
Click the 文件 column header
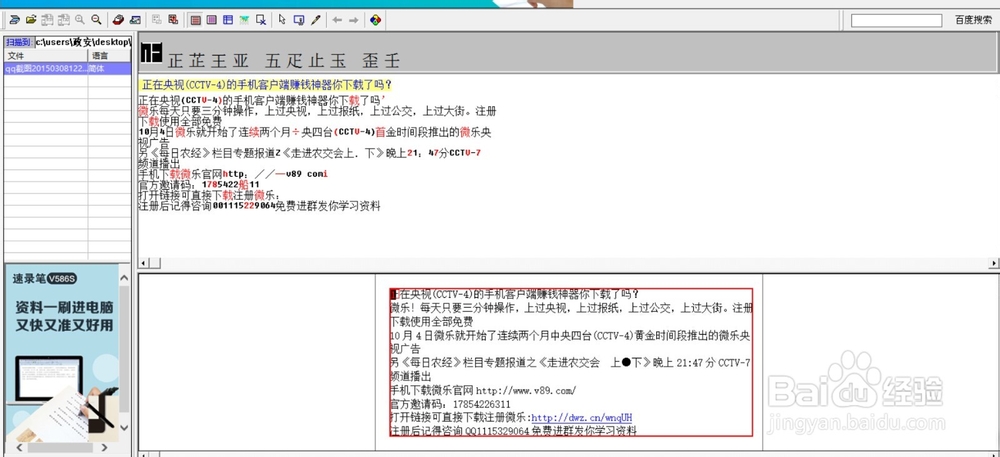[x=45, y=56]
